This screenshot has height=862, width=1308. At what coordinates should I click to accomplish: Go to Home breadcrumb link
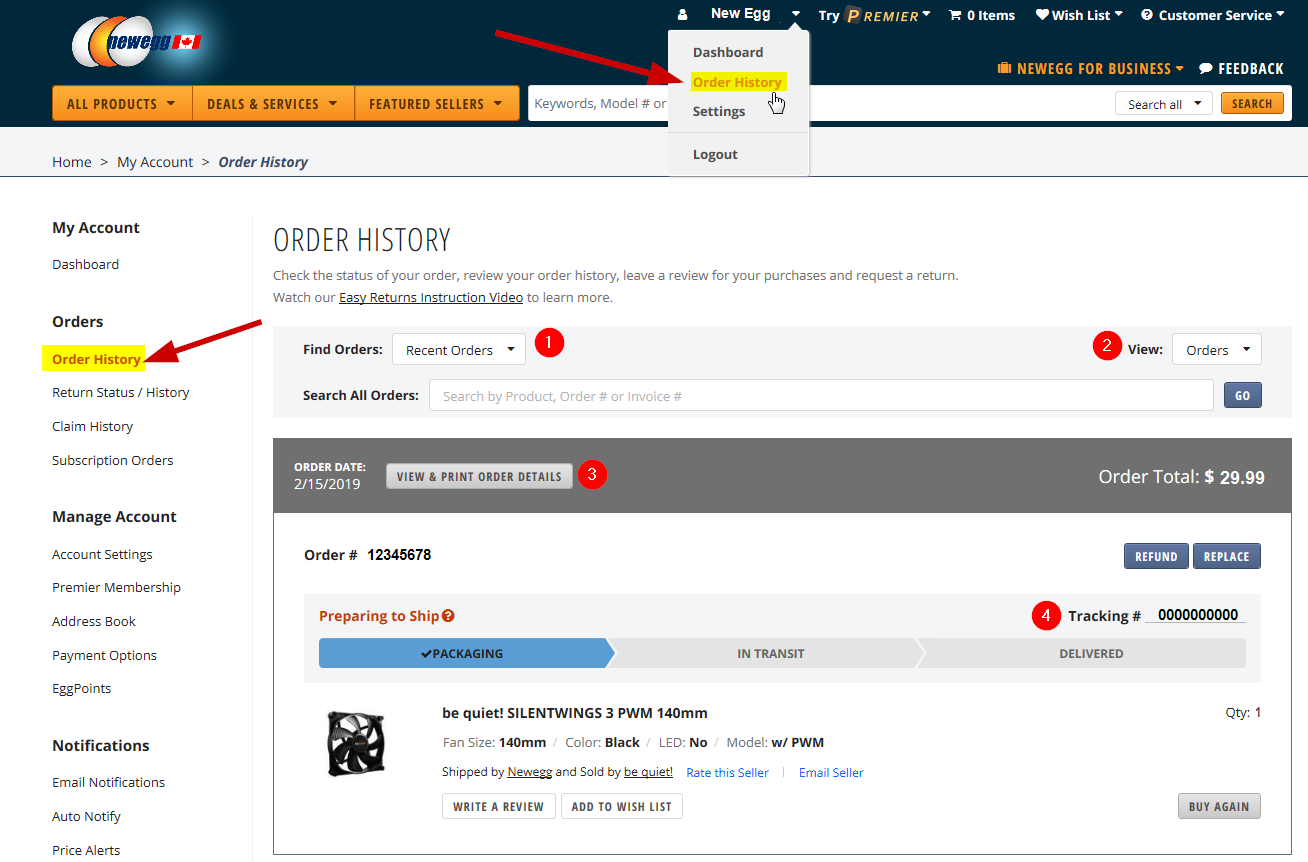72,162
